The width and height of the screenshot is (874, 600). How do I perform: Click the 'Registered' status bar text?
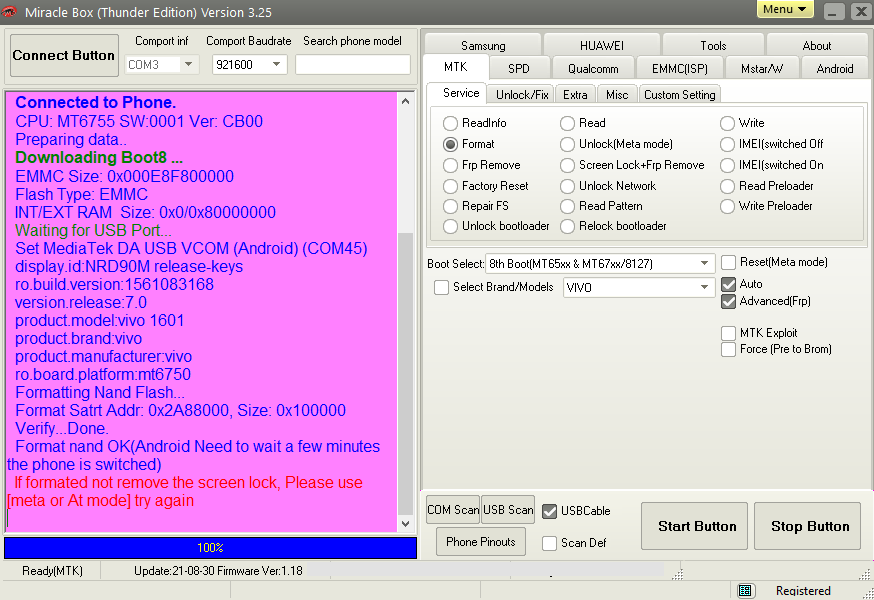pos(803,591)
